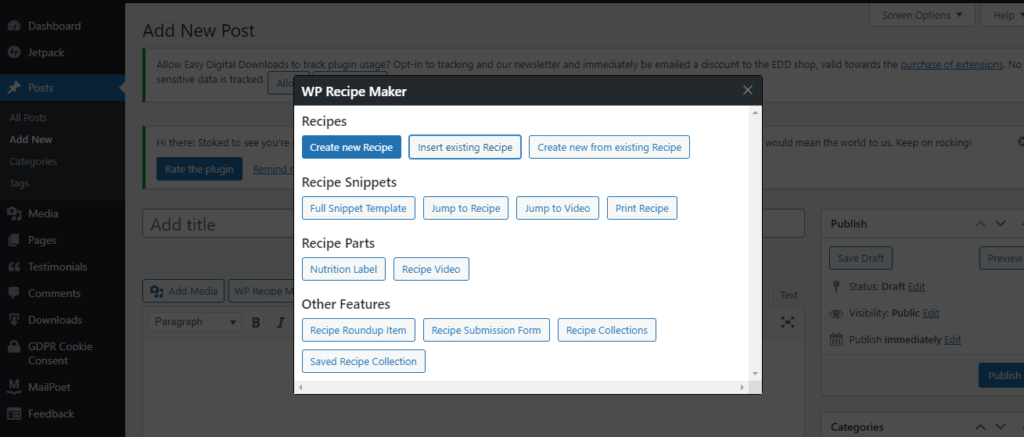Click Save Draft button
The height and width of the screenshot is (437, 1024).
pos(861,258)
